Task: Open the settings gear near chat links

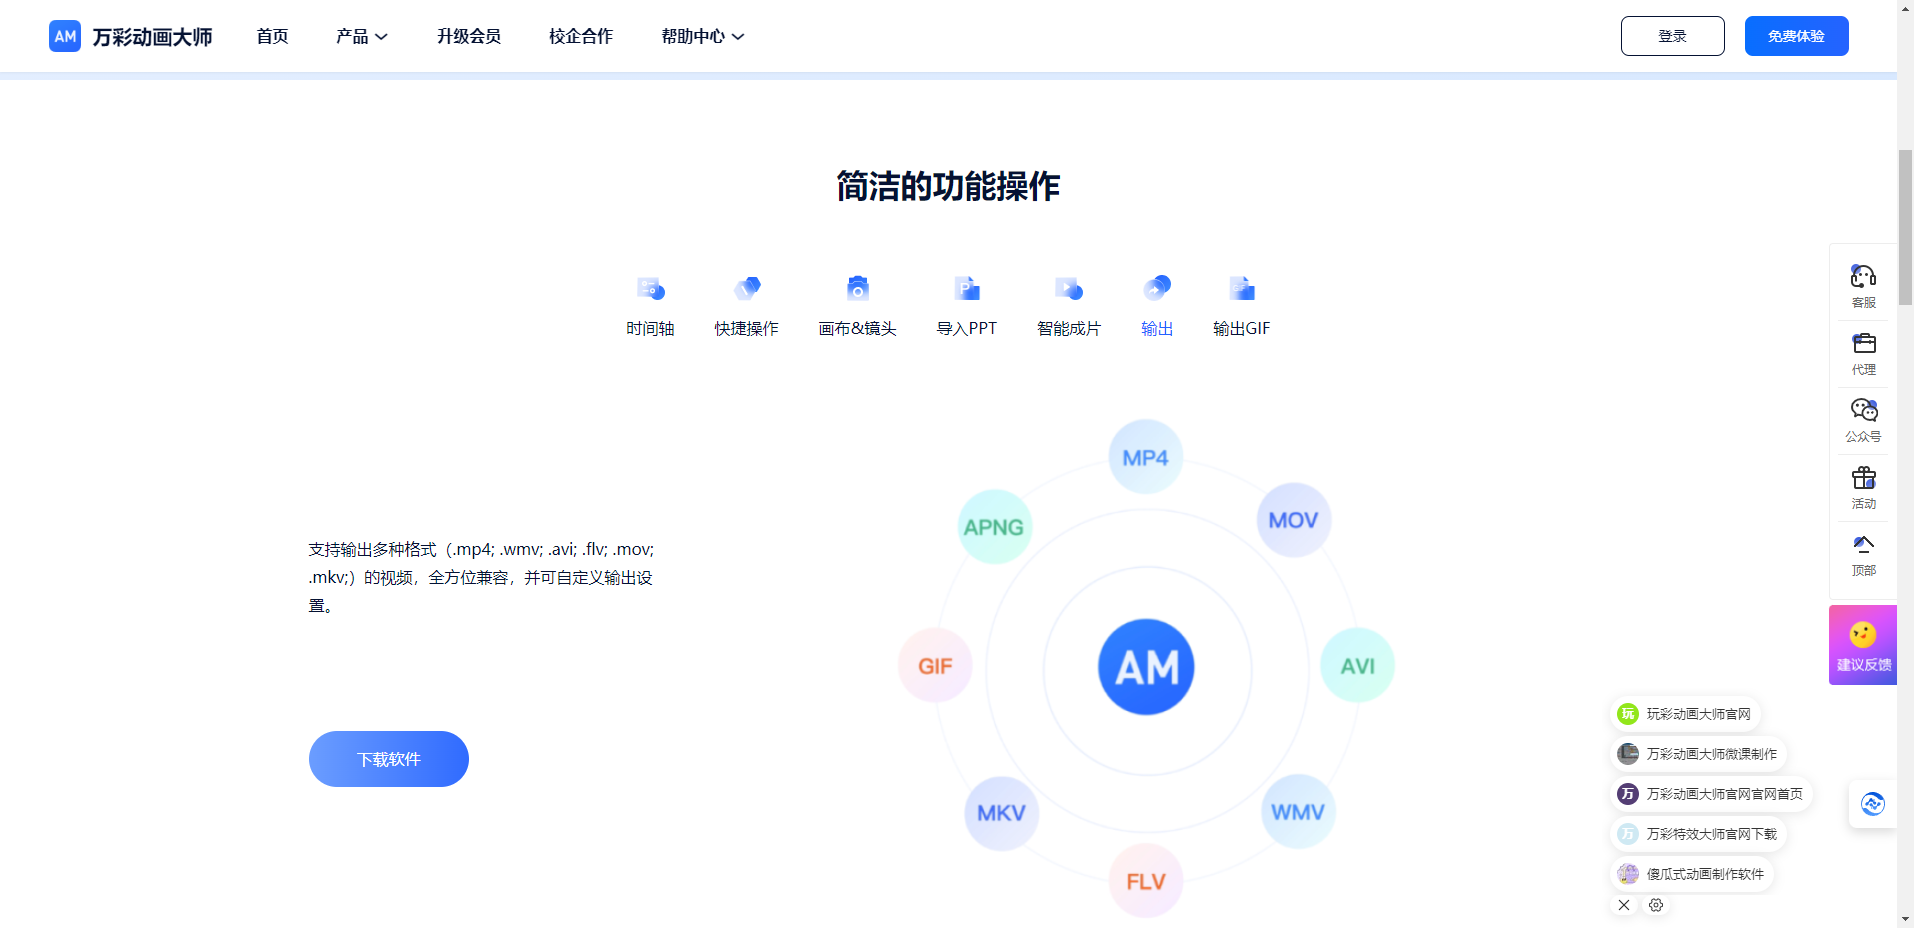Action: (1655, 905)
